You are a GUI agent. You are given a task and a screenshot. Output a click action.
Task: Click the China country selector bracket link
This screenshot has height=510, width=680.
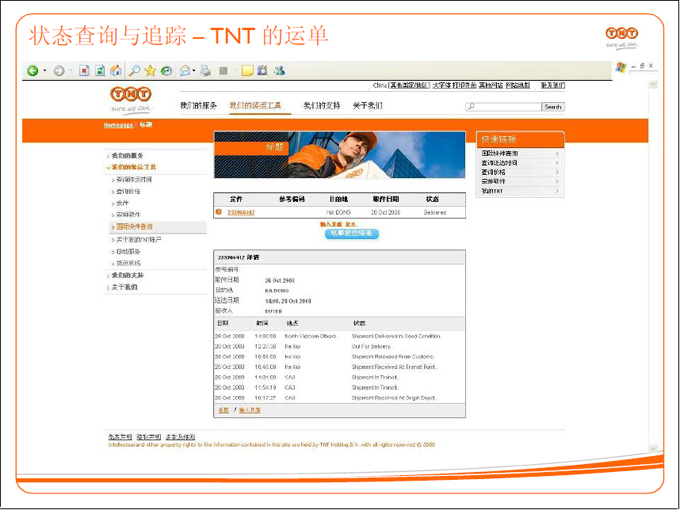point(409,85)
